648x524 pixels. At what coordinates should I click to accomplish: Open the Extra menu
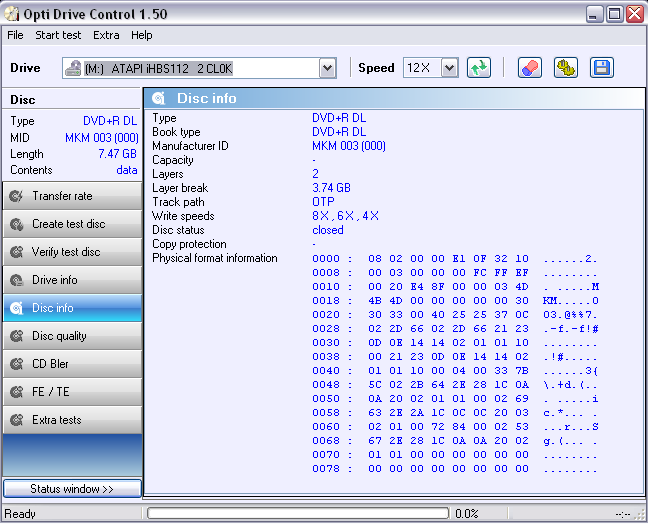[106, 35]
